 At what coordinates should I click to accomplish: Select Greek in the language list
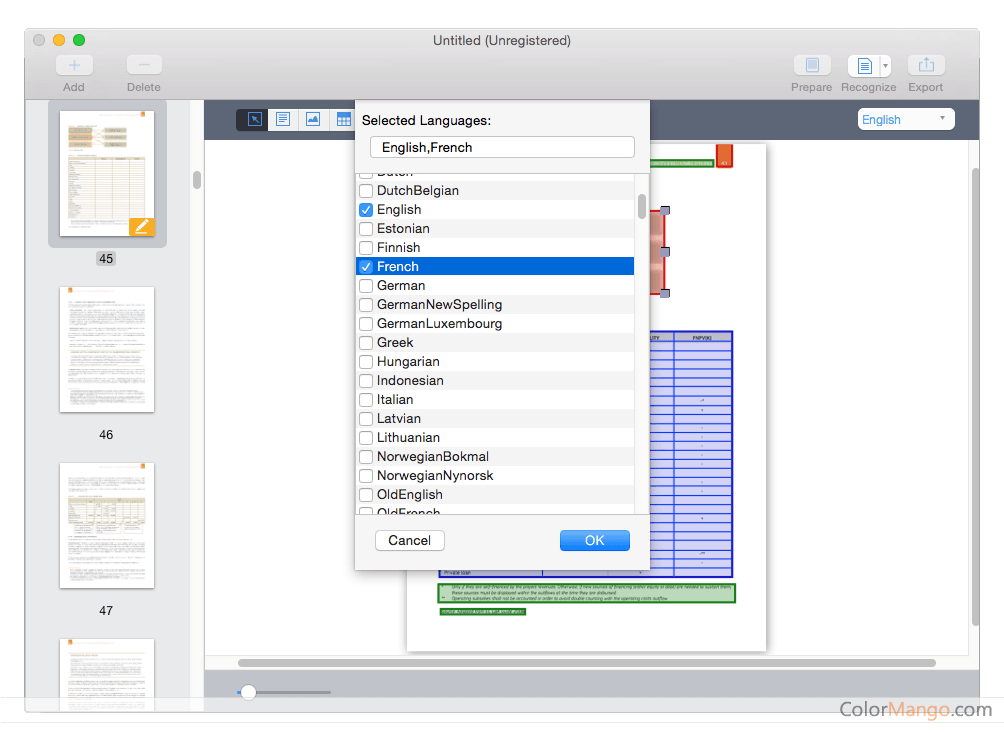(395, 343)
